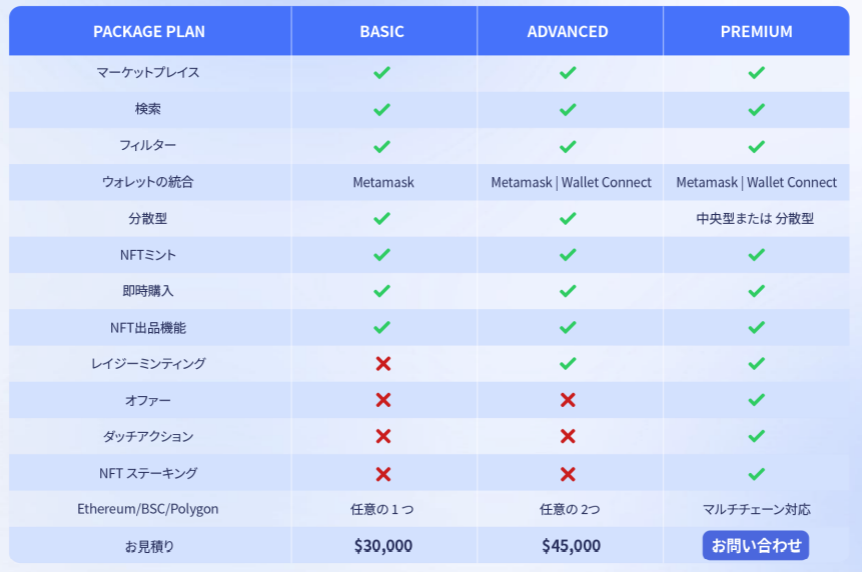The image size is (862, 572).
Task: Click Basic red cross for NFT ステーキング
Action: click(382, 473)
